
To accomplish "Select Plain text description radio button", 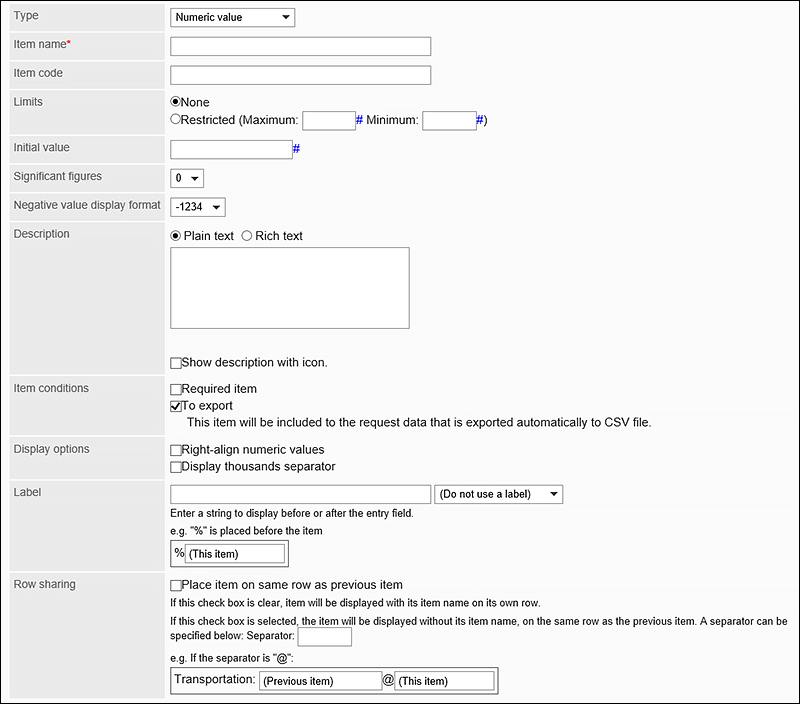I will point(176,236).
